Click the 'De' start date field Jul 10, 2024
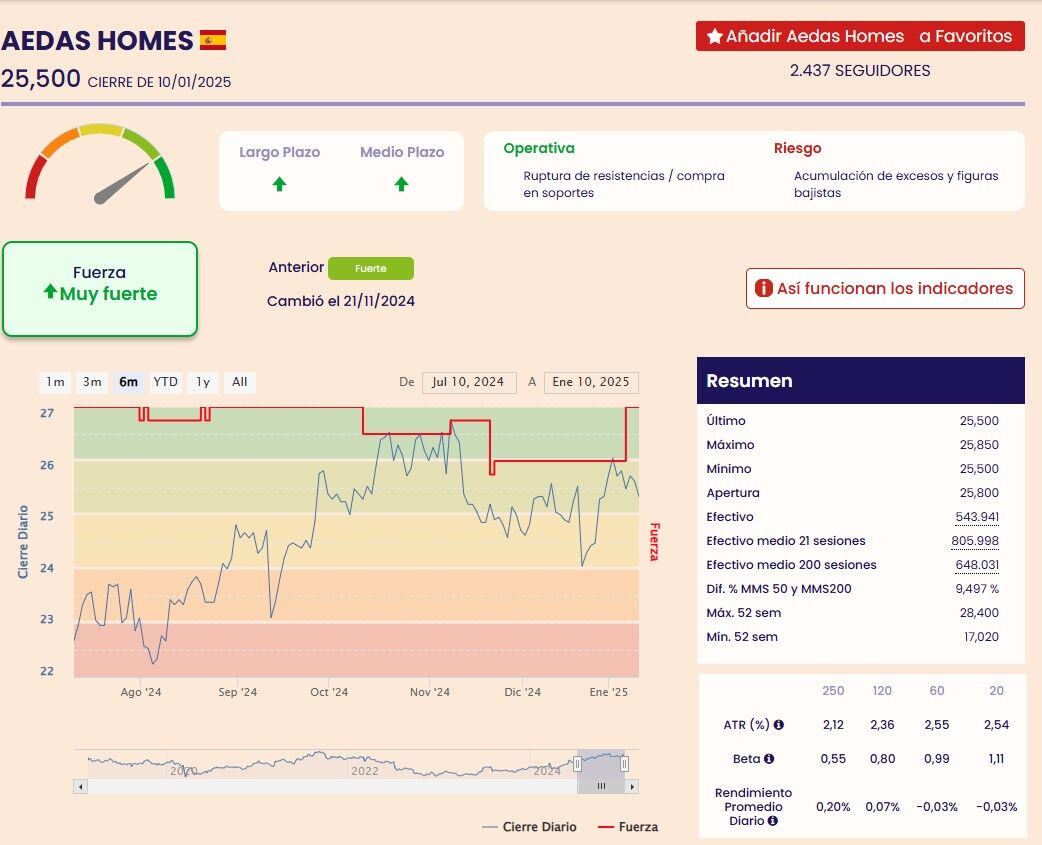The image size is (1042, 845). tap(469, 383)
